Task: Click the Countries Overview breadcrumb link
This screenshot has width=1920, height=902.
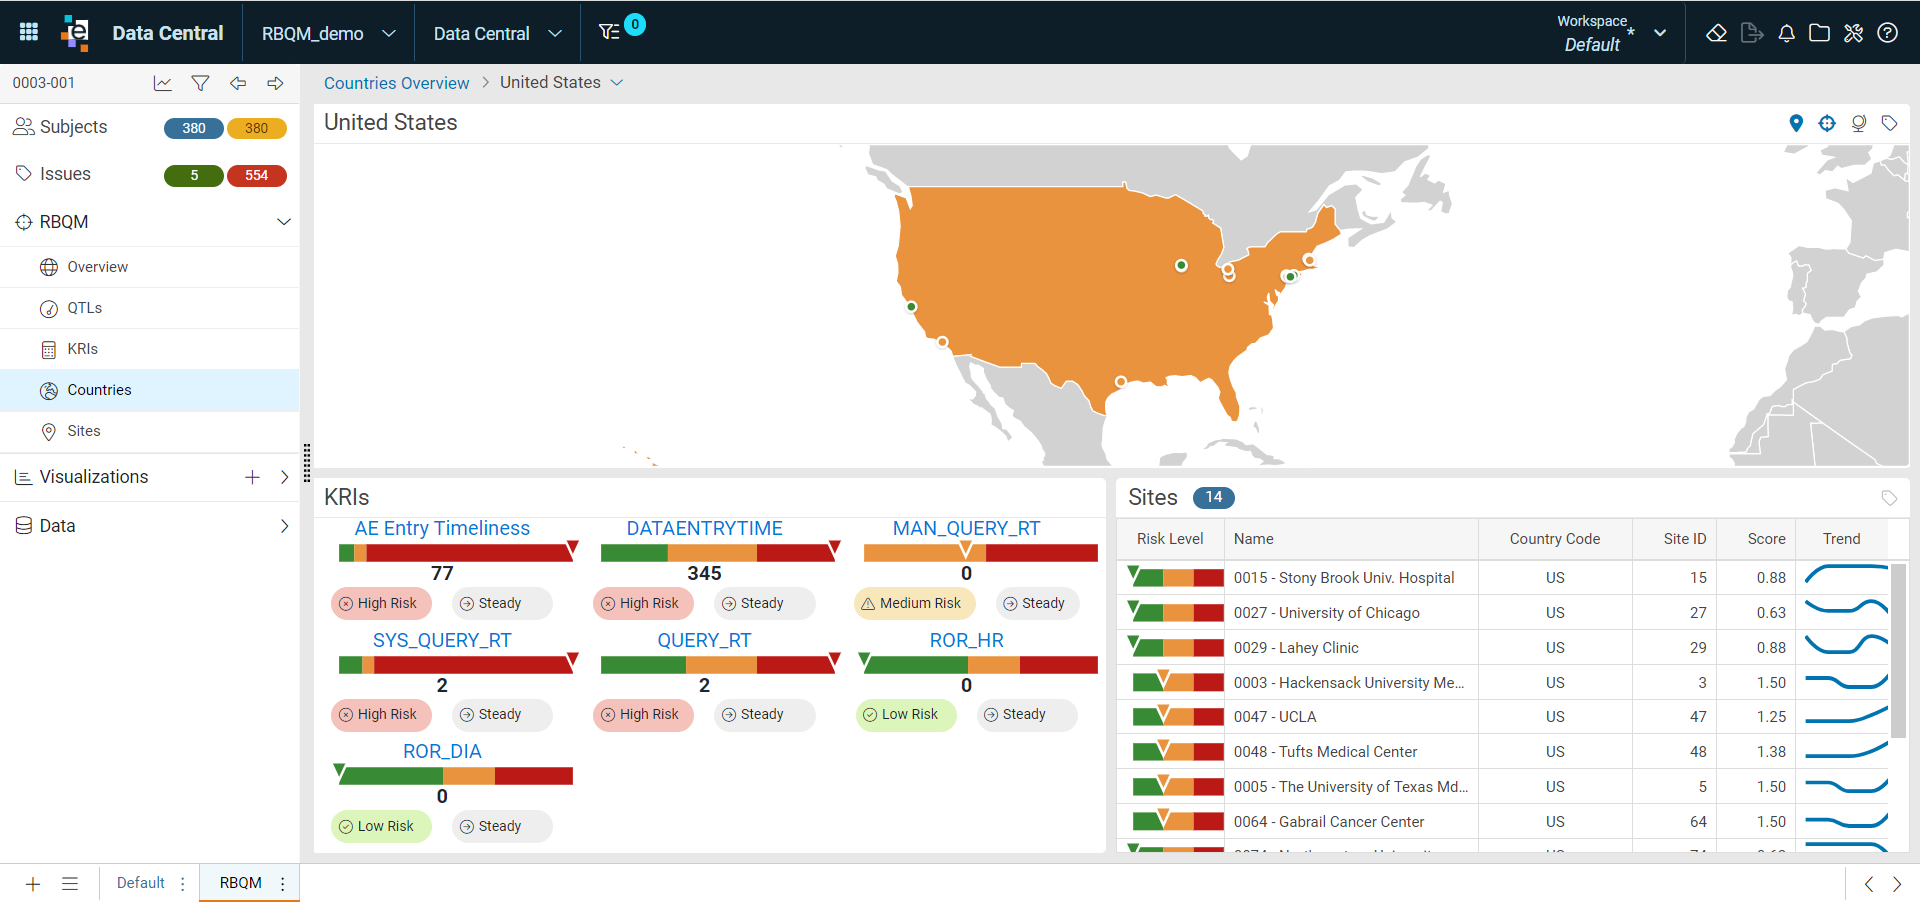Action: tap(396, 83)
